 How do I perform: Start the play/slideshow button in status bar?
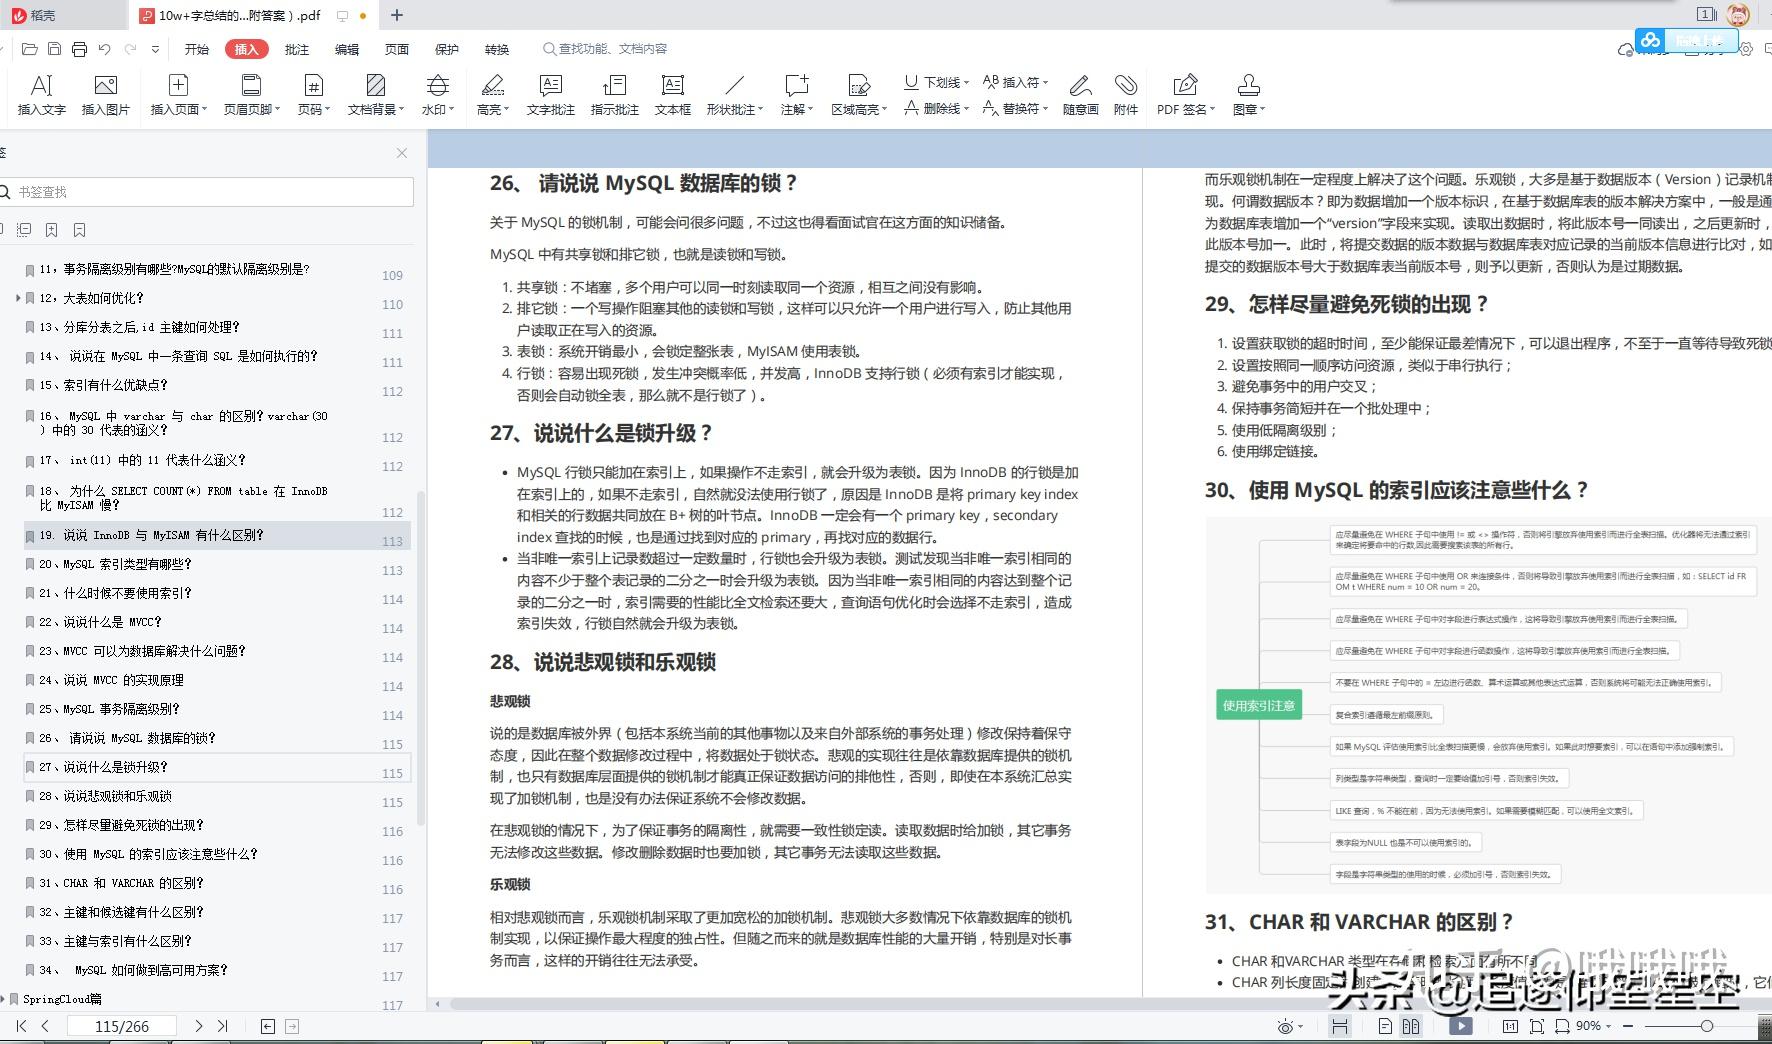point(1460,1026)
